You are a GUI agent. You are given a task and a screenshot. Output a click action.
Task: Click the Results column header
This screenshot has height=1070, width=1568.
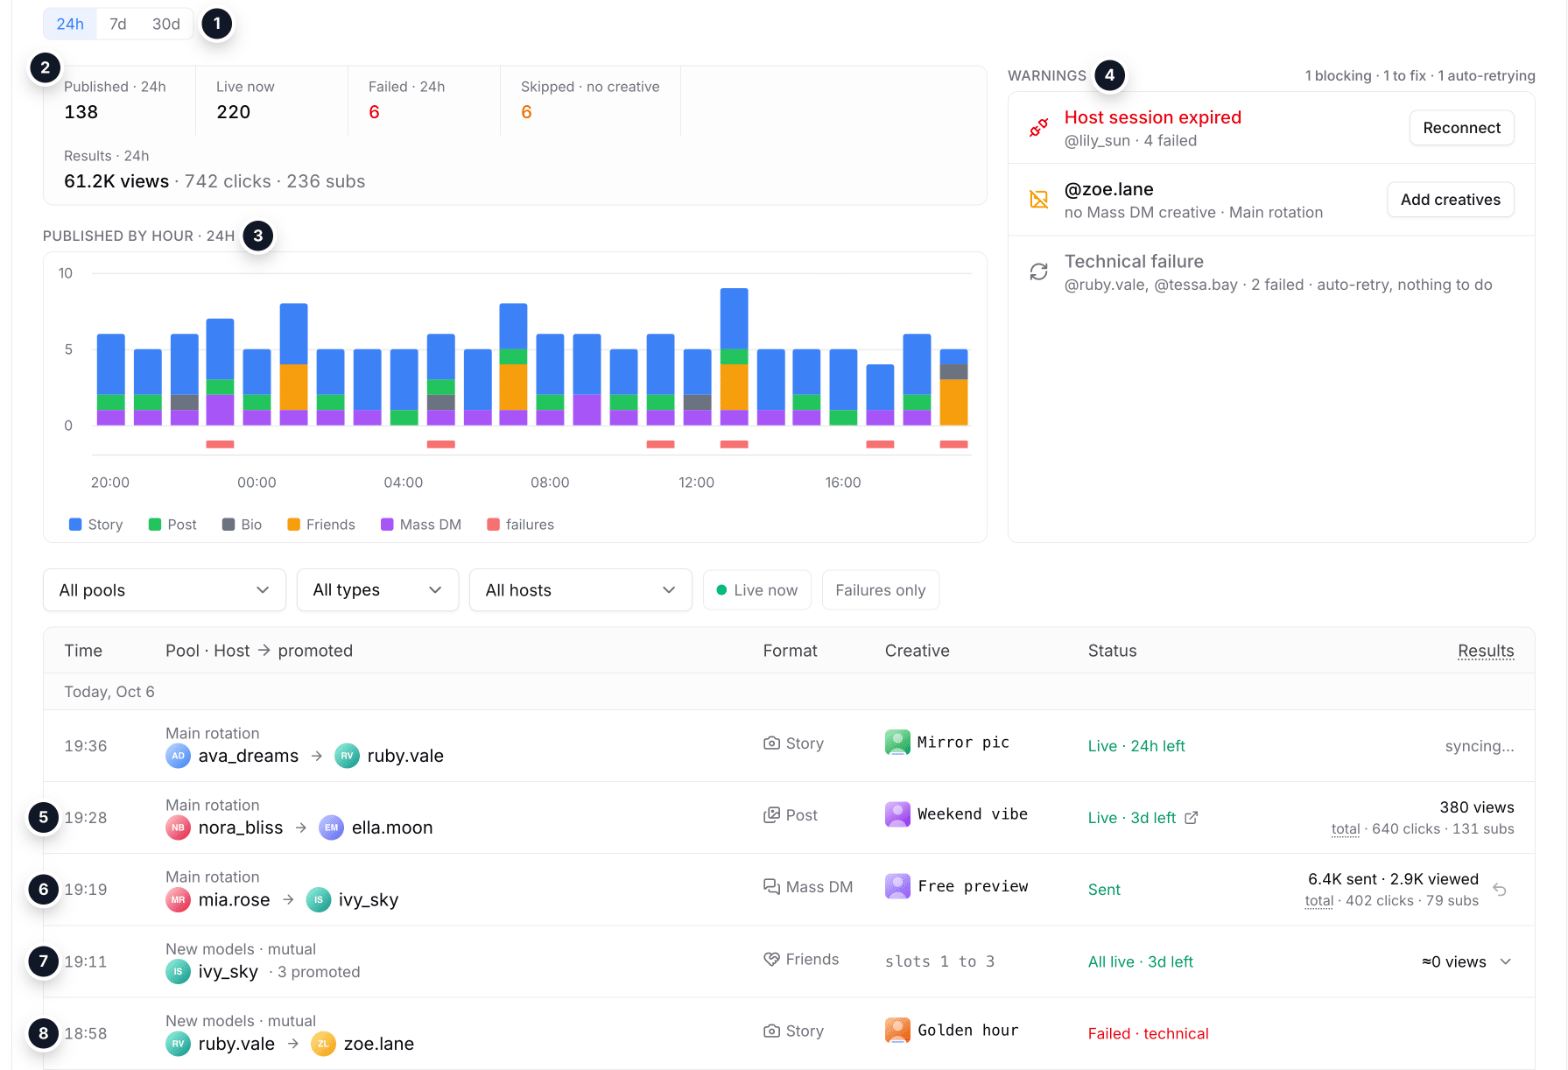pos(1486,651)
